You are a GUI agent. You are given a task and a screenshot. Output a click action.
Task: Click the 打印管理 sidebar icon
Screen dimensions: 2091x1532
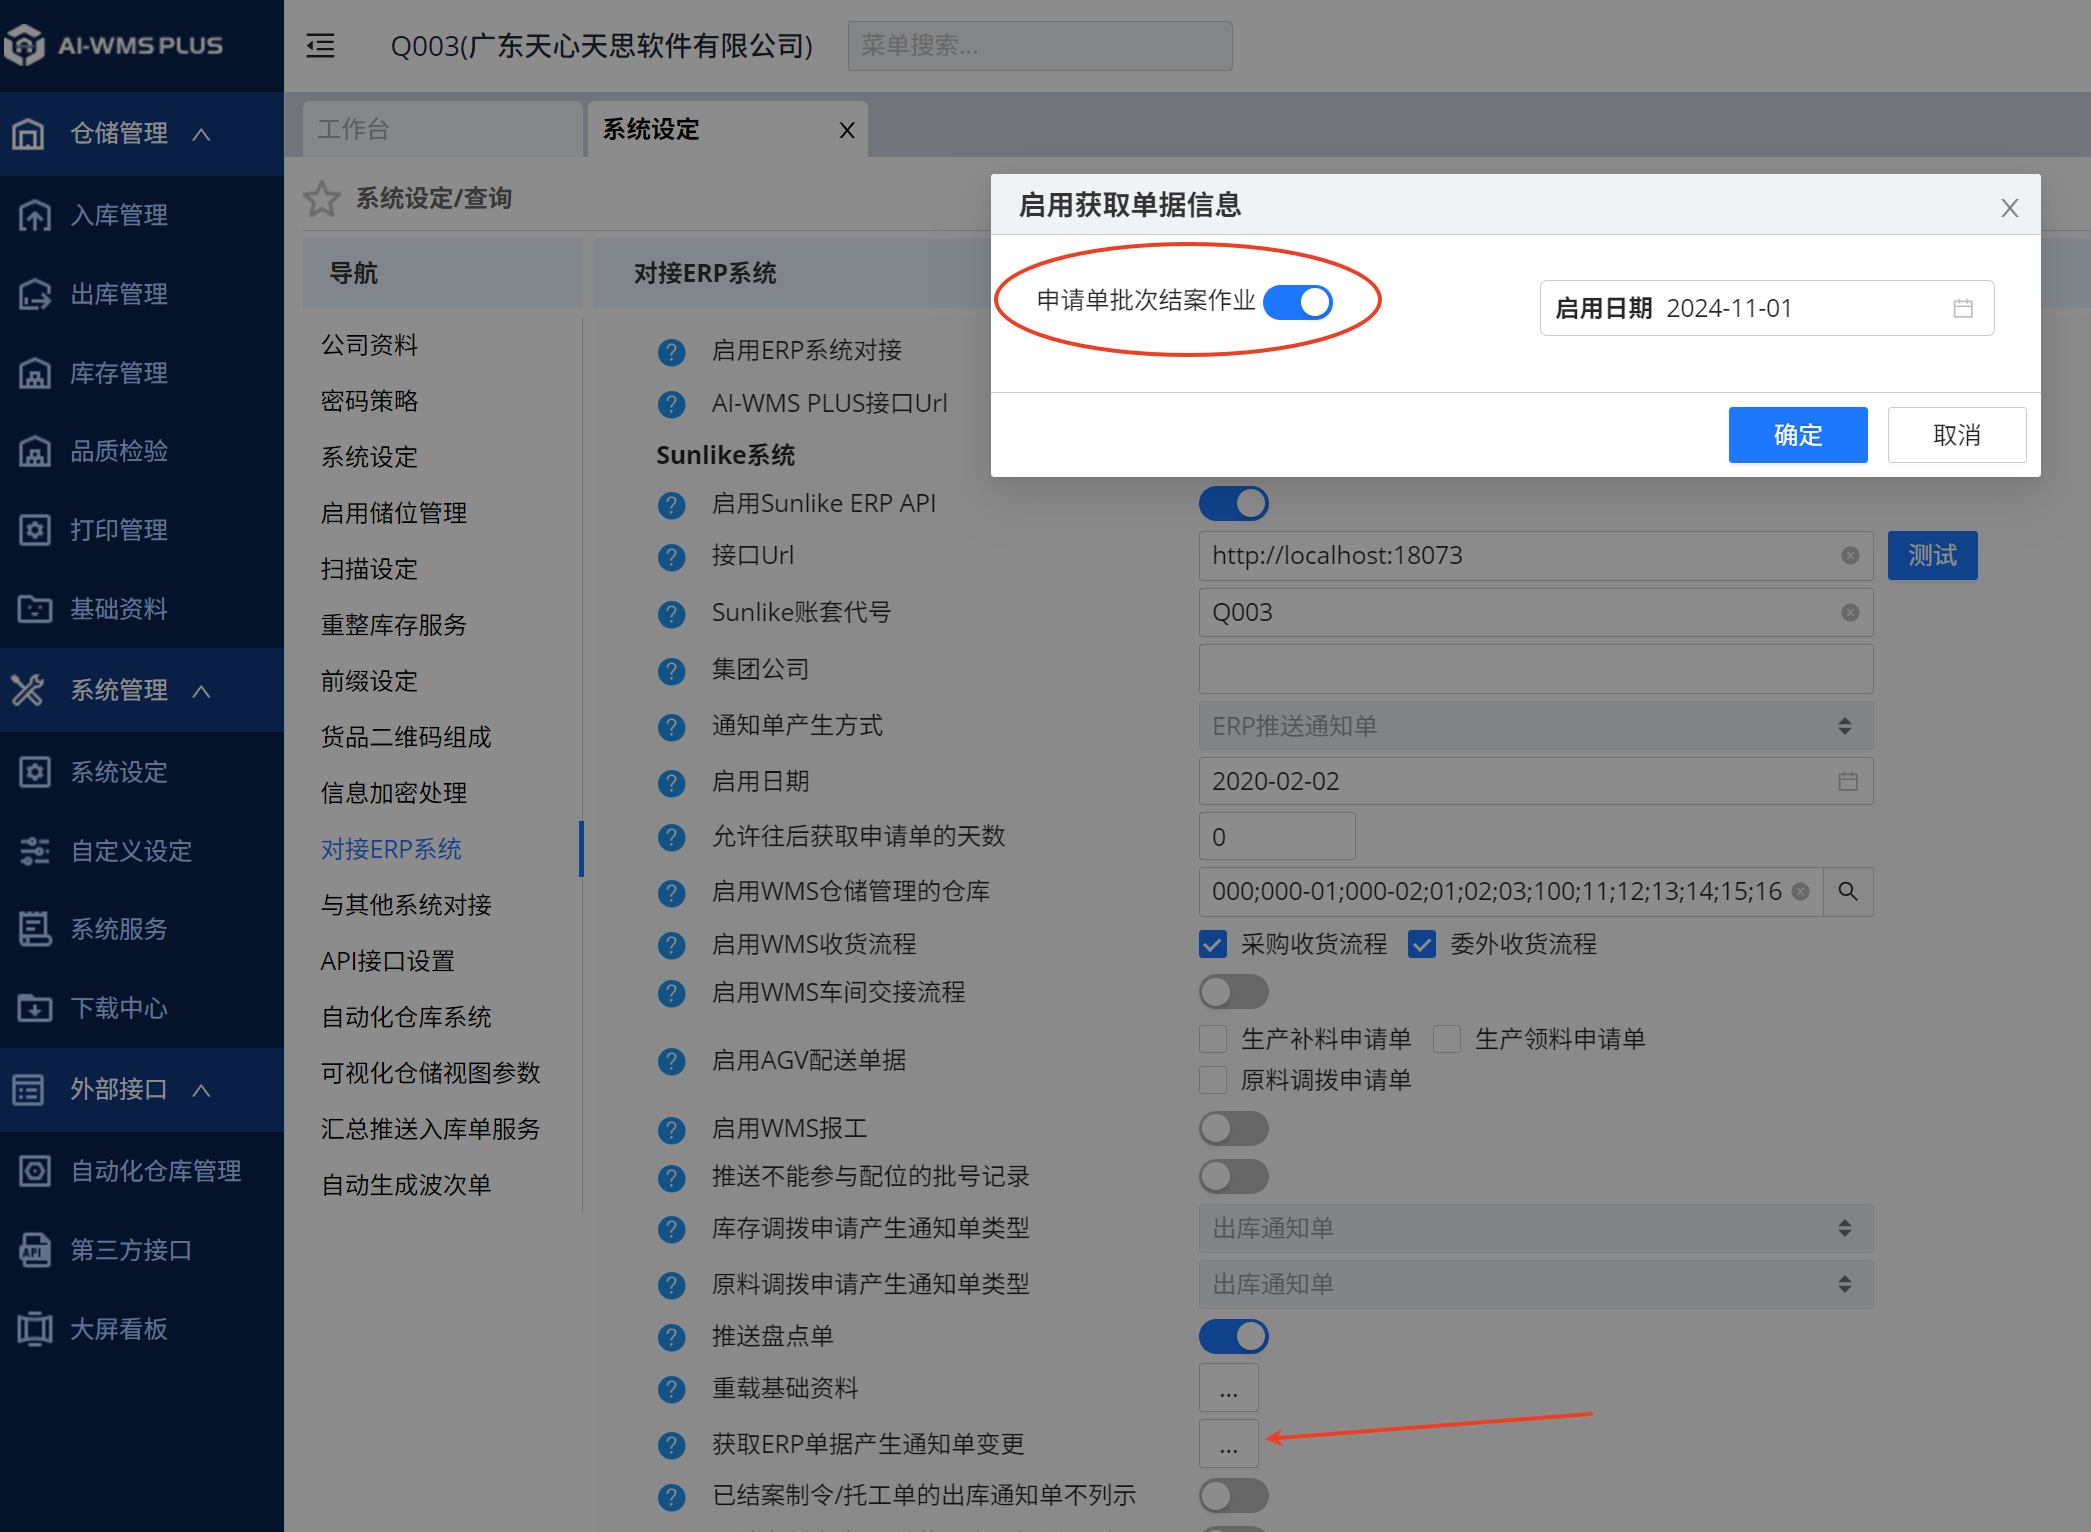coord(35,530)
